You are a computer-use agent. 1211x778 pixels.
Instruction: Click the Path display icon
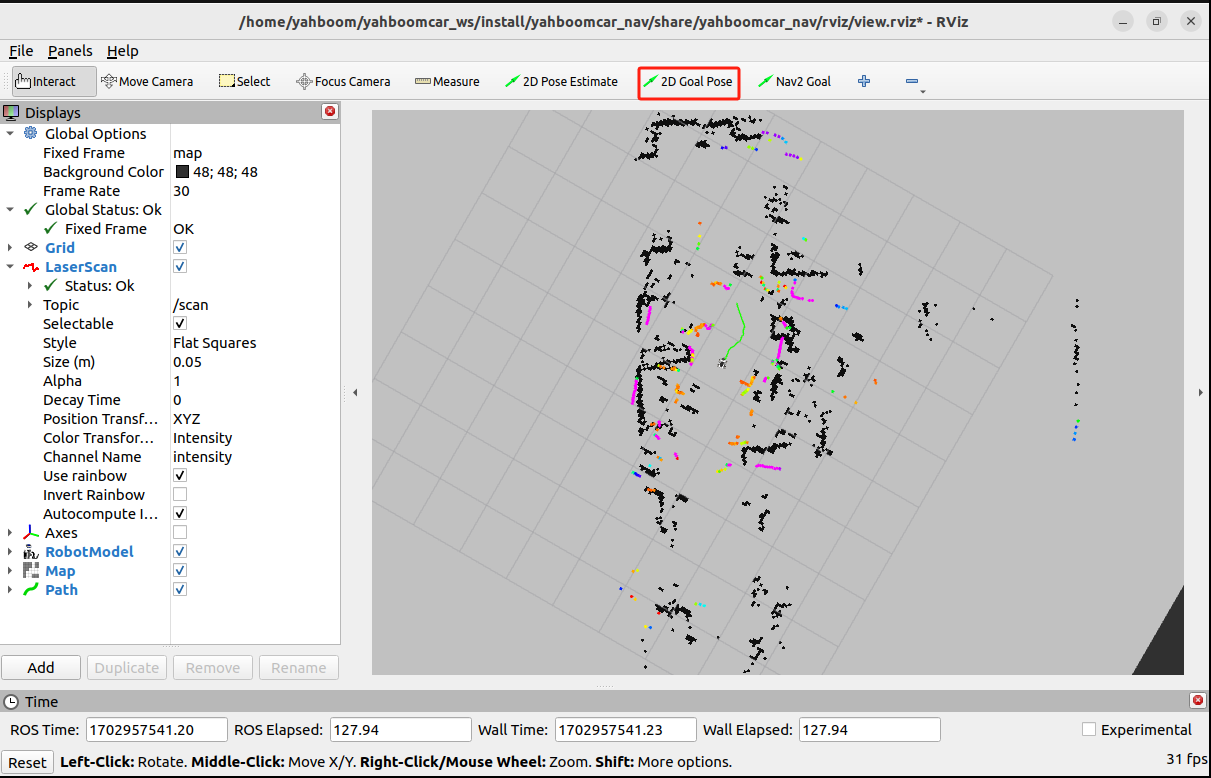pos(30,590)
